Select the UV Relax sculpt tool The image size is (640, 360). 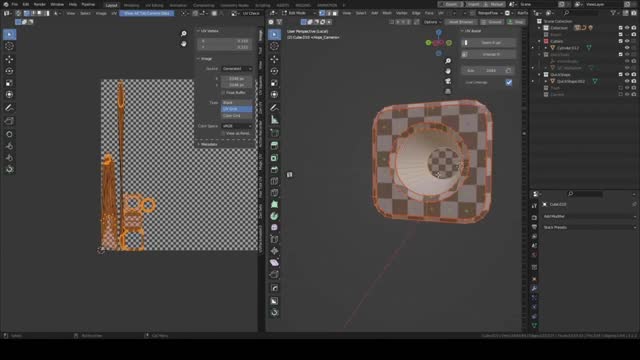pyautogui.click(x=9, y=146)
